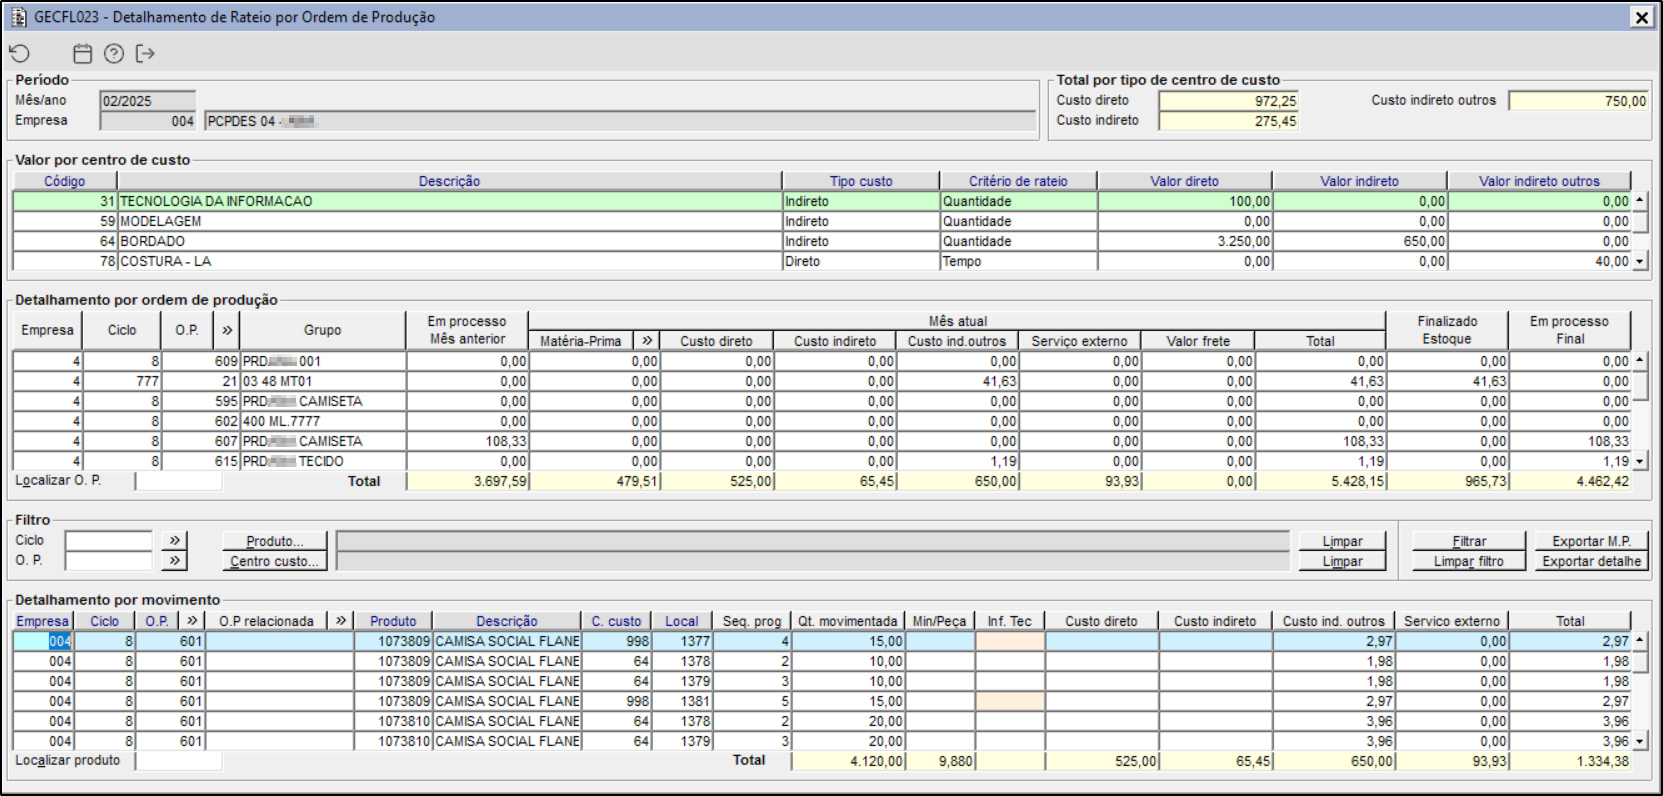1663x796 pixels.
Task: Open the Centro custo... selection button
Action: click(274, 561)
